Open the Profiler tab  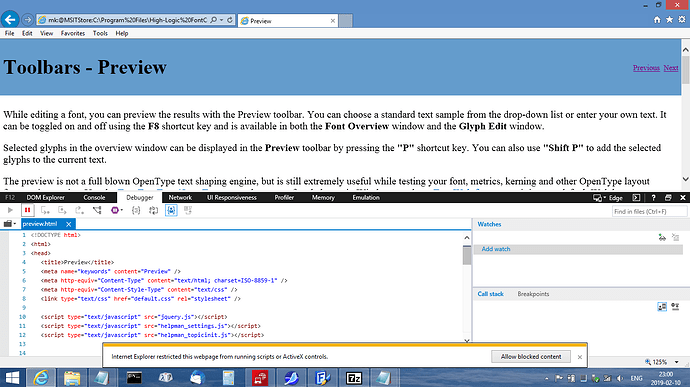pos(284,198)
